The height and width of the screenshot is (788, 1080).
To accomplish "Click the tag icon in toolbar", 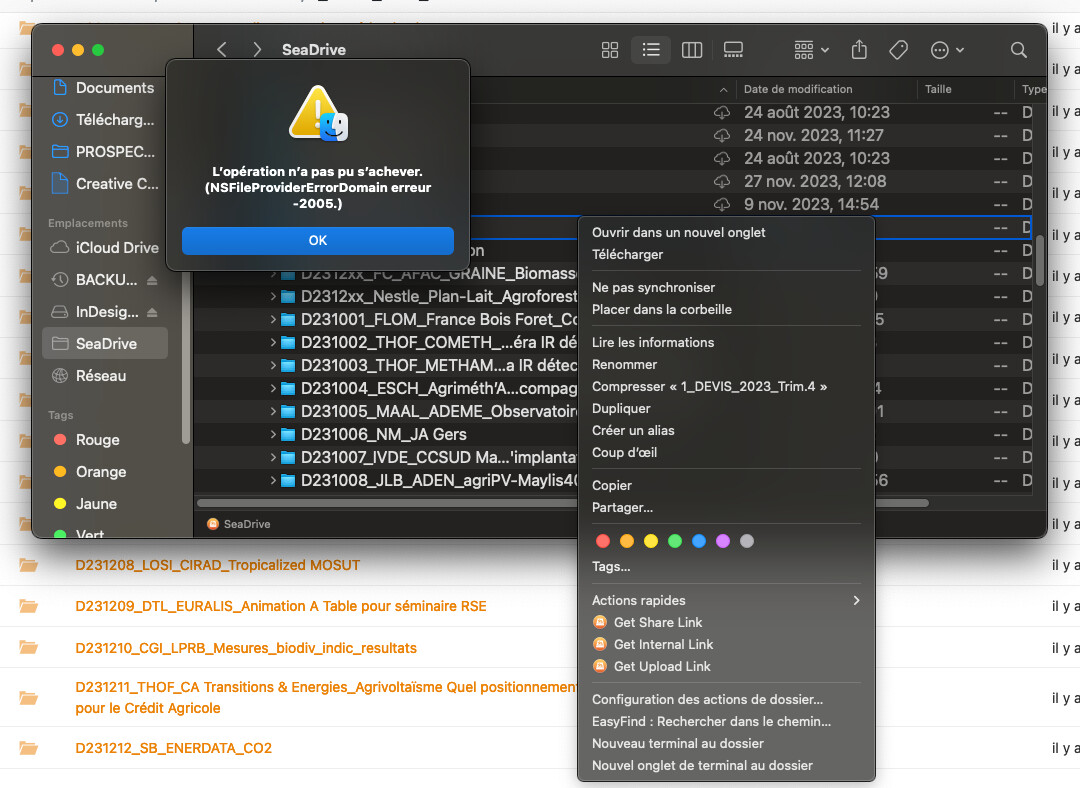I will 898,50.
